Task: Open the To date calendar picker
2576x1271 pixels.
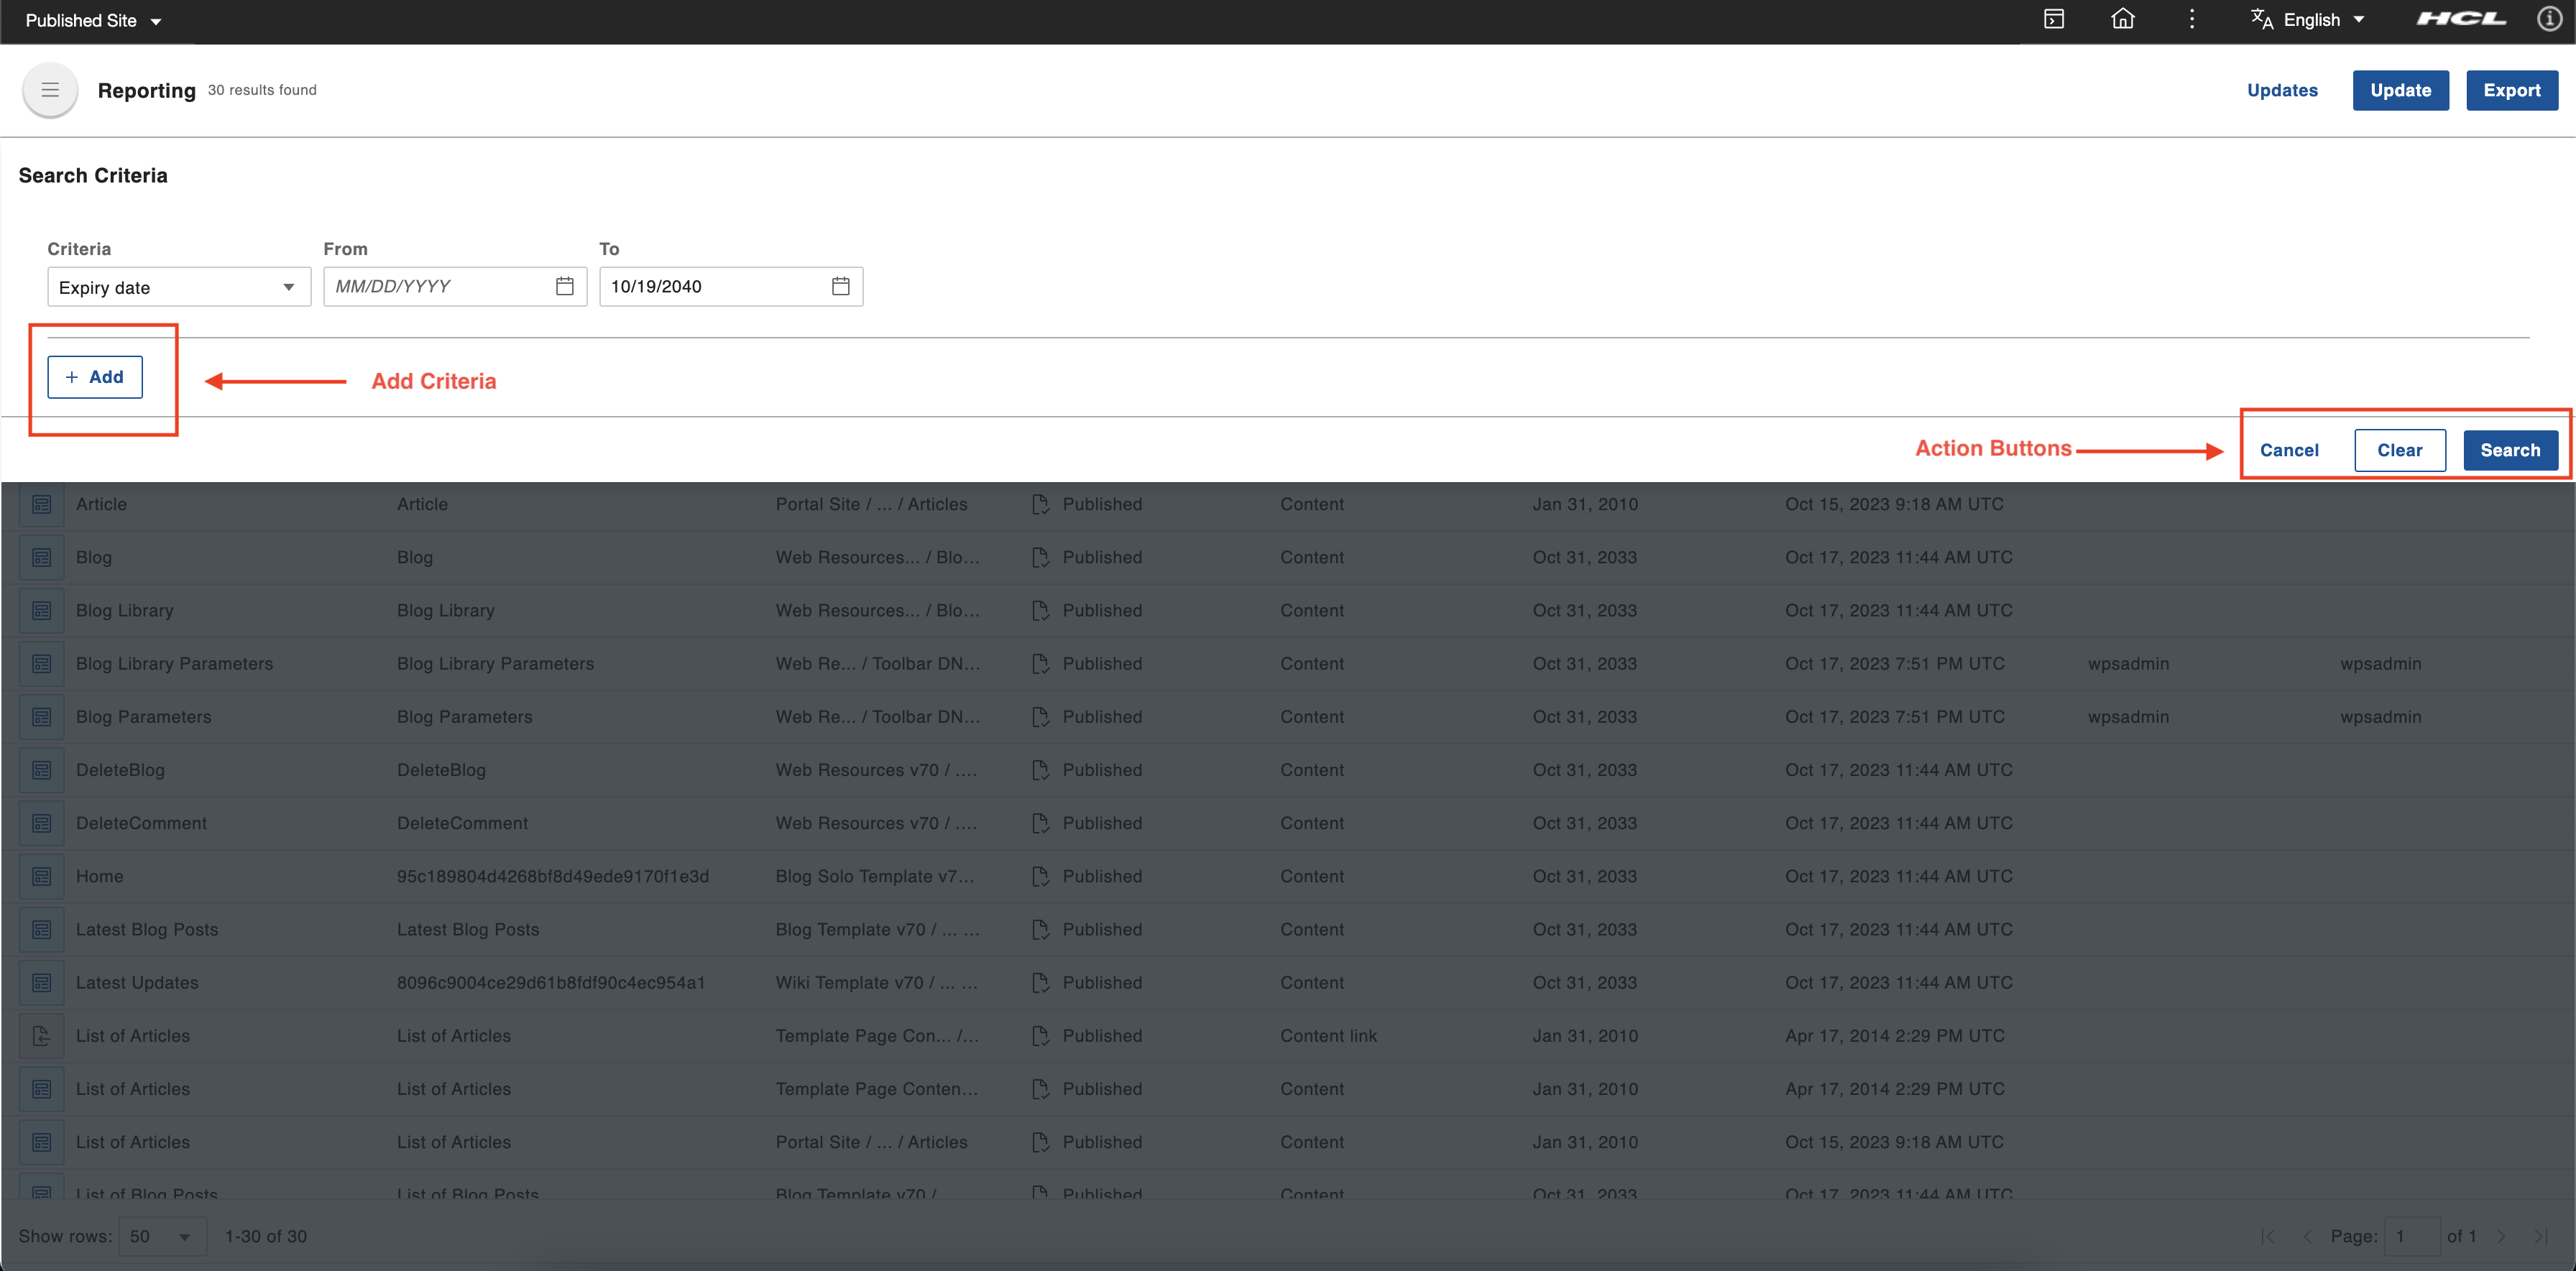Action: 840,286
